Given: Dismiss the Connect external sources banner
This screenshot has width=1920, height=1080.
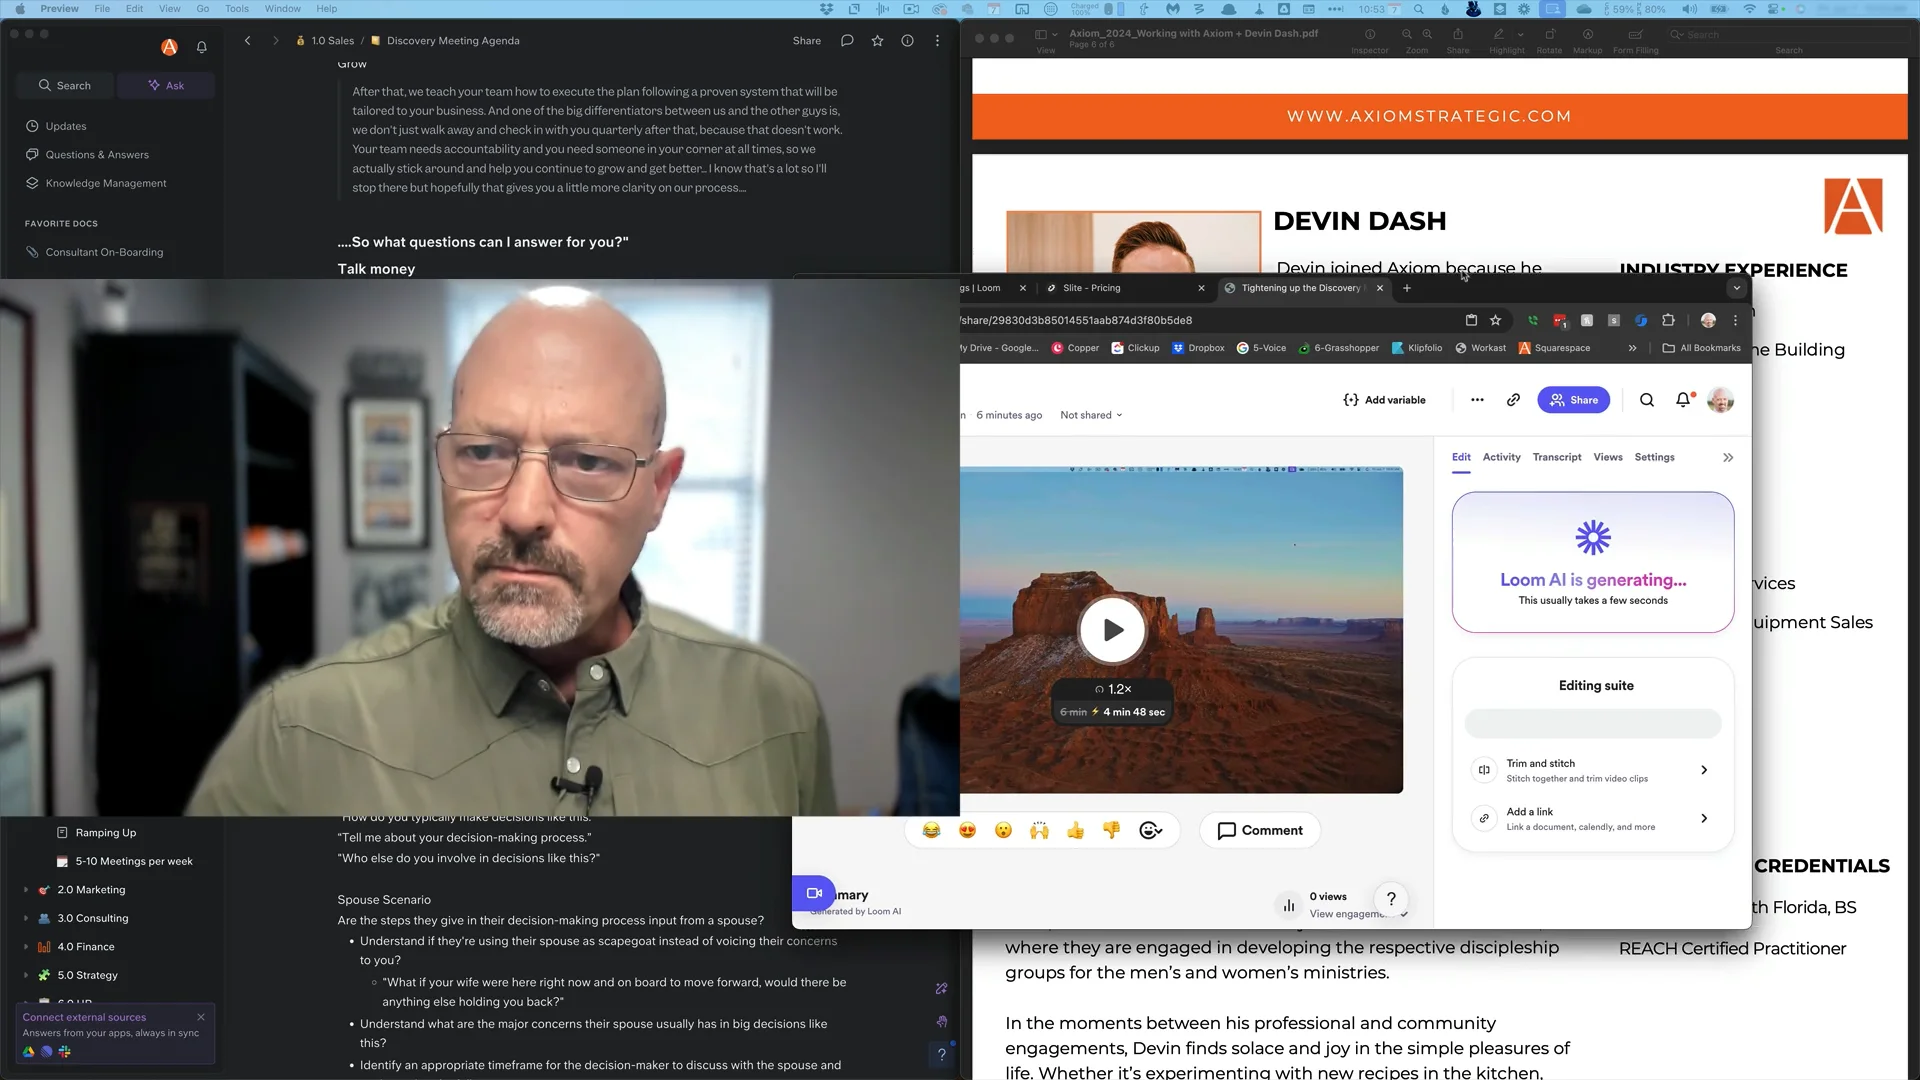Looking at the screenshot, I should coord(201,1017).
